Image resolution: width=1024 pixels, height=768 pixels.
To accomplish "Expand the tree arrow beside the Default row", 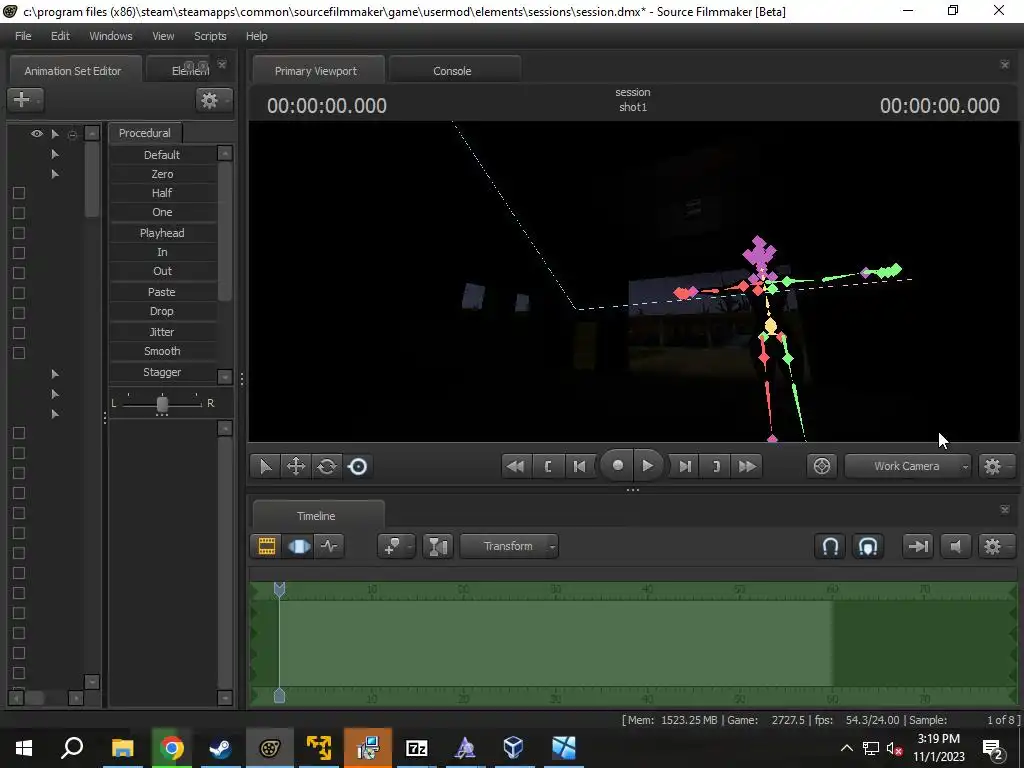I will tap(55, 154).
